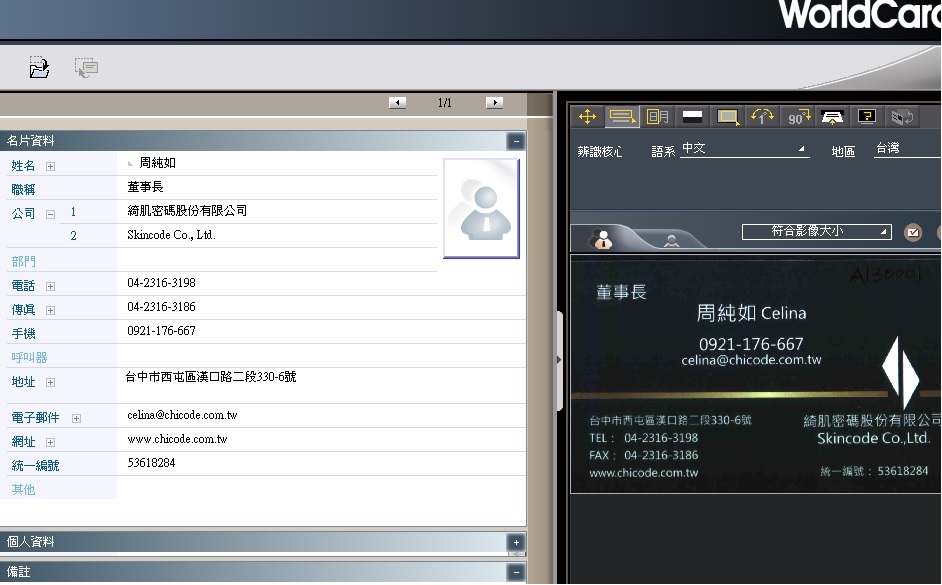
Task: Collapse the 公司 field entries
Action: click(50, 214)
